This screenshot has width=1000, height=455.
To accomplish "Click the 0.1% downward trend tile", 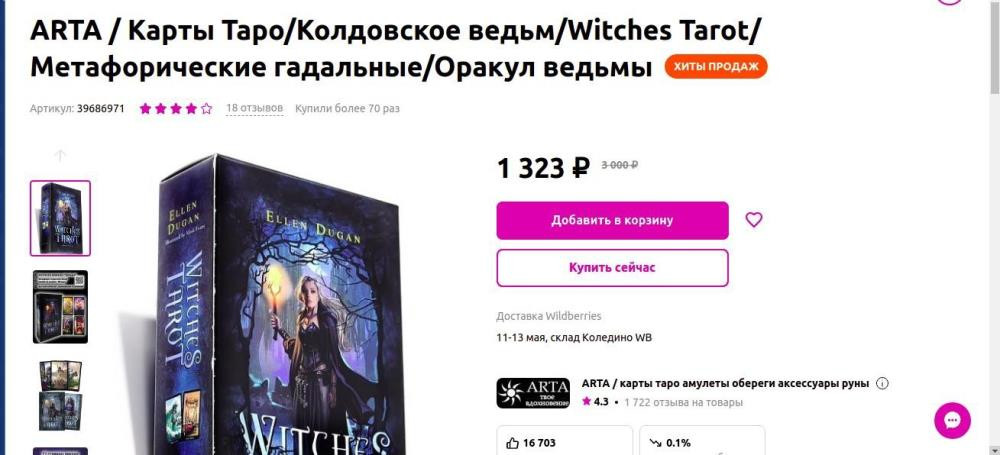I will pyautogui.click(x=702, y=440).
